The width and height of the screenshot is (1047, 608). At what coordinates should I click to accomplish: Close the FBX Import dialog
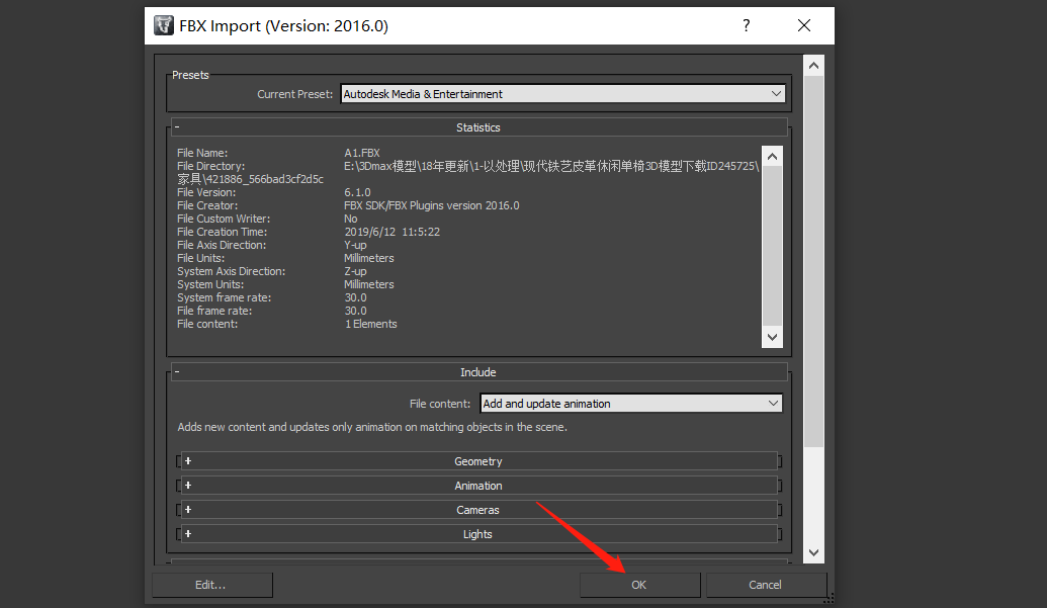(x=804, y=26)
